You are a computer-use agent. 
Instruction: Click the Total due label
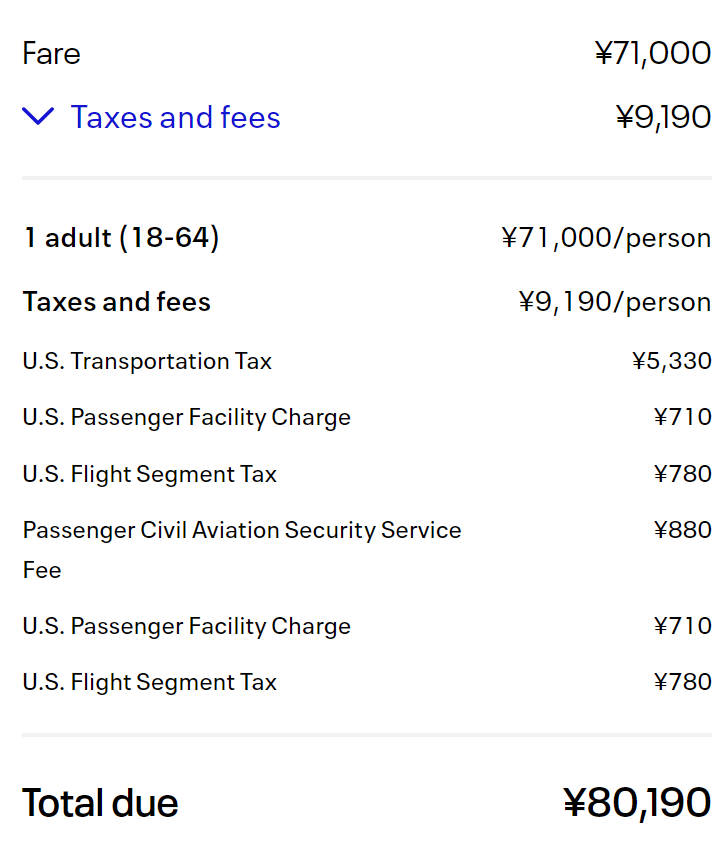(100, 803)
